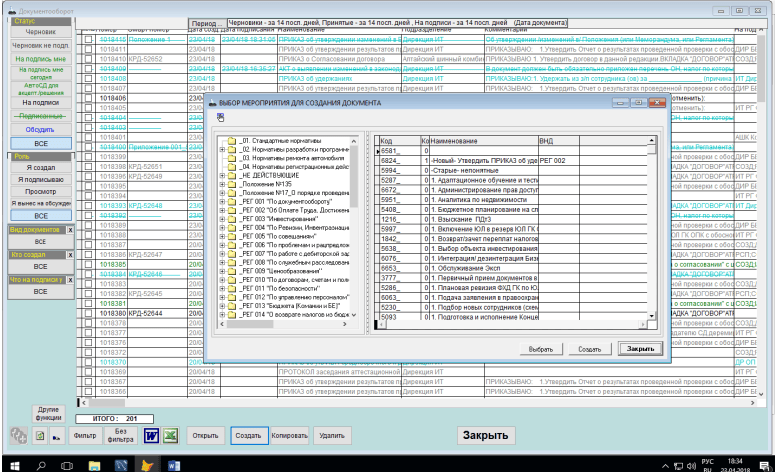Viewport: 775px width, 472px height.
Task: Check the box for document 1018399
Action: tap(88, 157)
